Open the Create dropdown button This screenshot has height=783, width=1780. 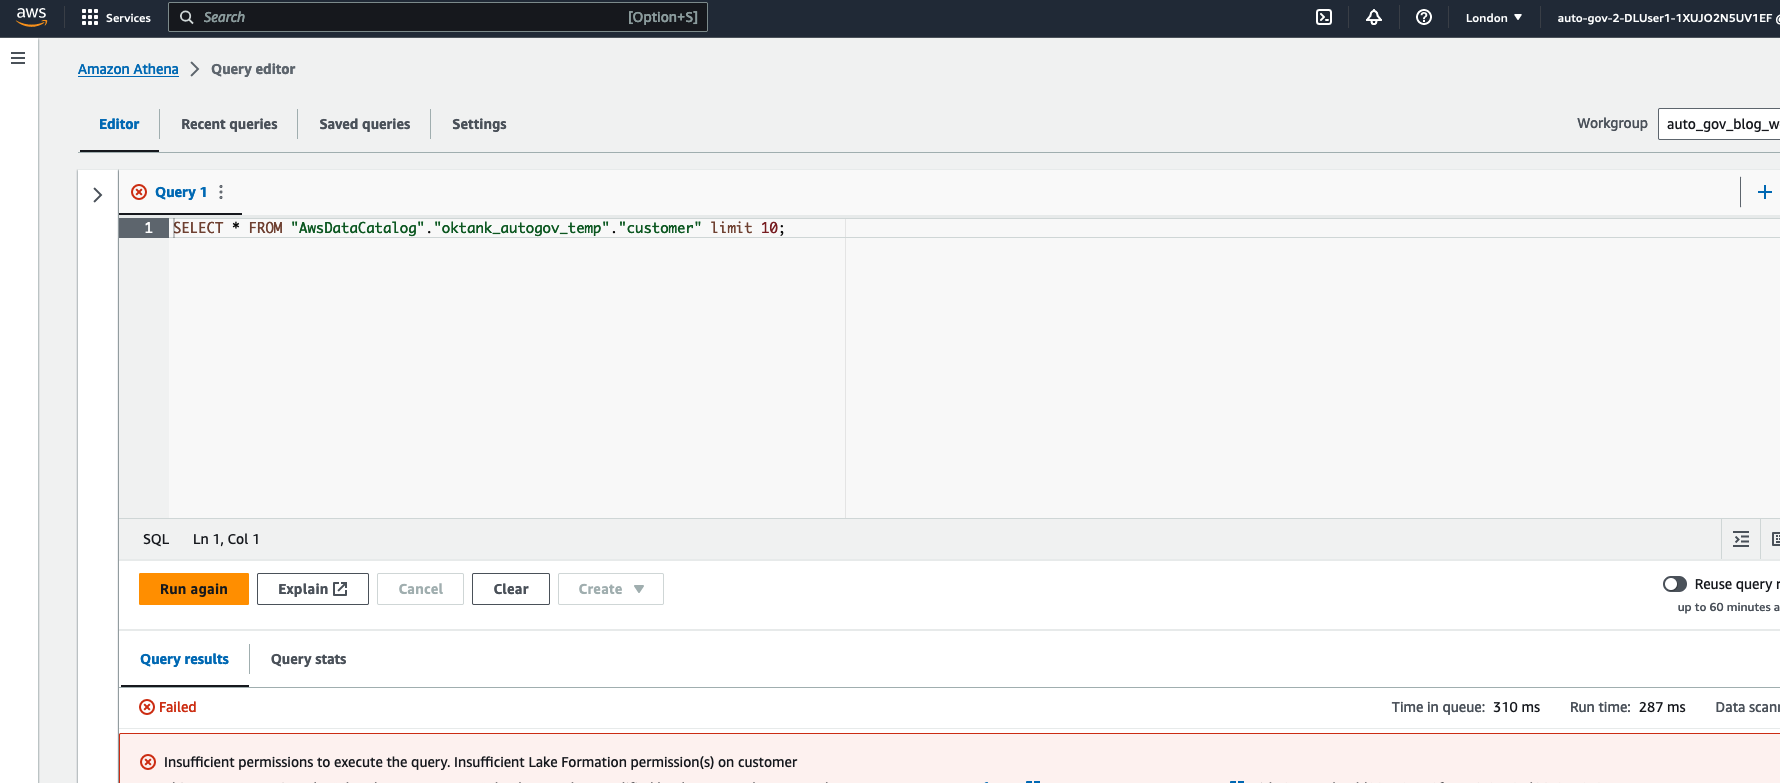610,589
